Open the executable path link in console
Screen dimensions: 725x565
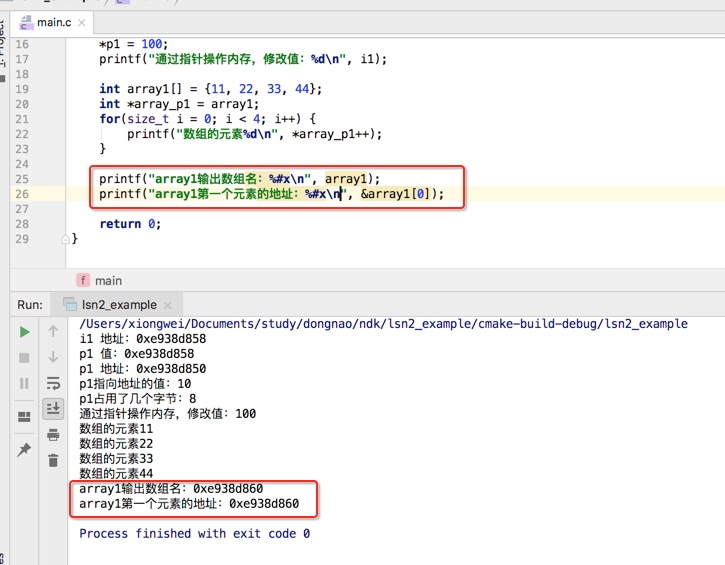click(383, 324)
